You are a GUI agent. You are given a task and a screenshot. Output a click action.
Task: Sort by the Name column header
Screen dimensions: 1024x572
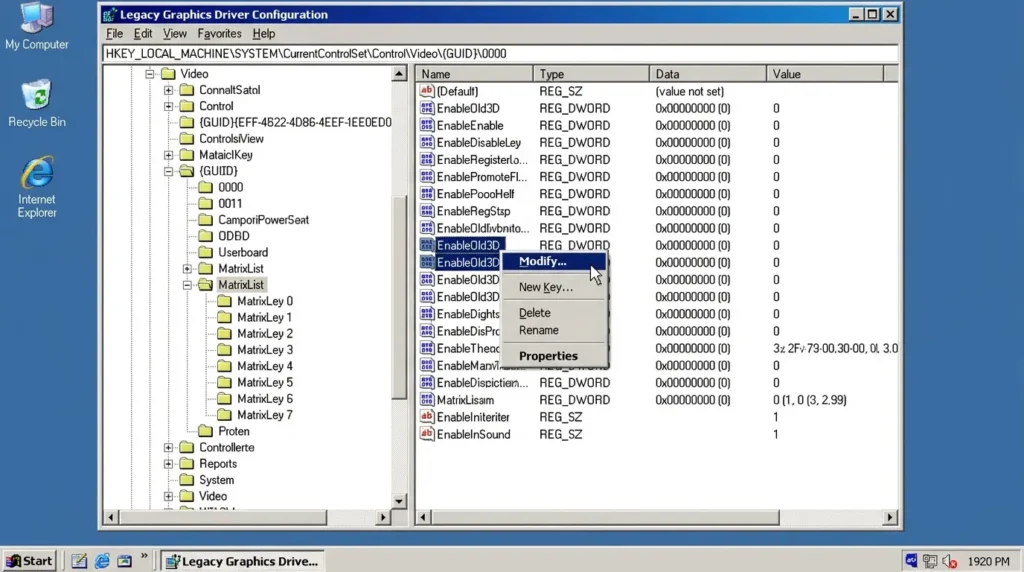click(475, 74)
